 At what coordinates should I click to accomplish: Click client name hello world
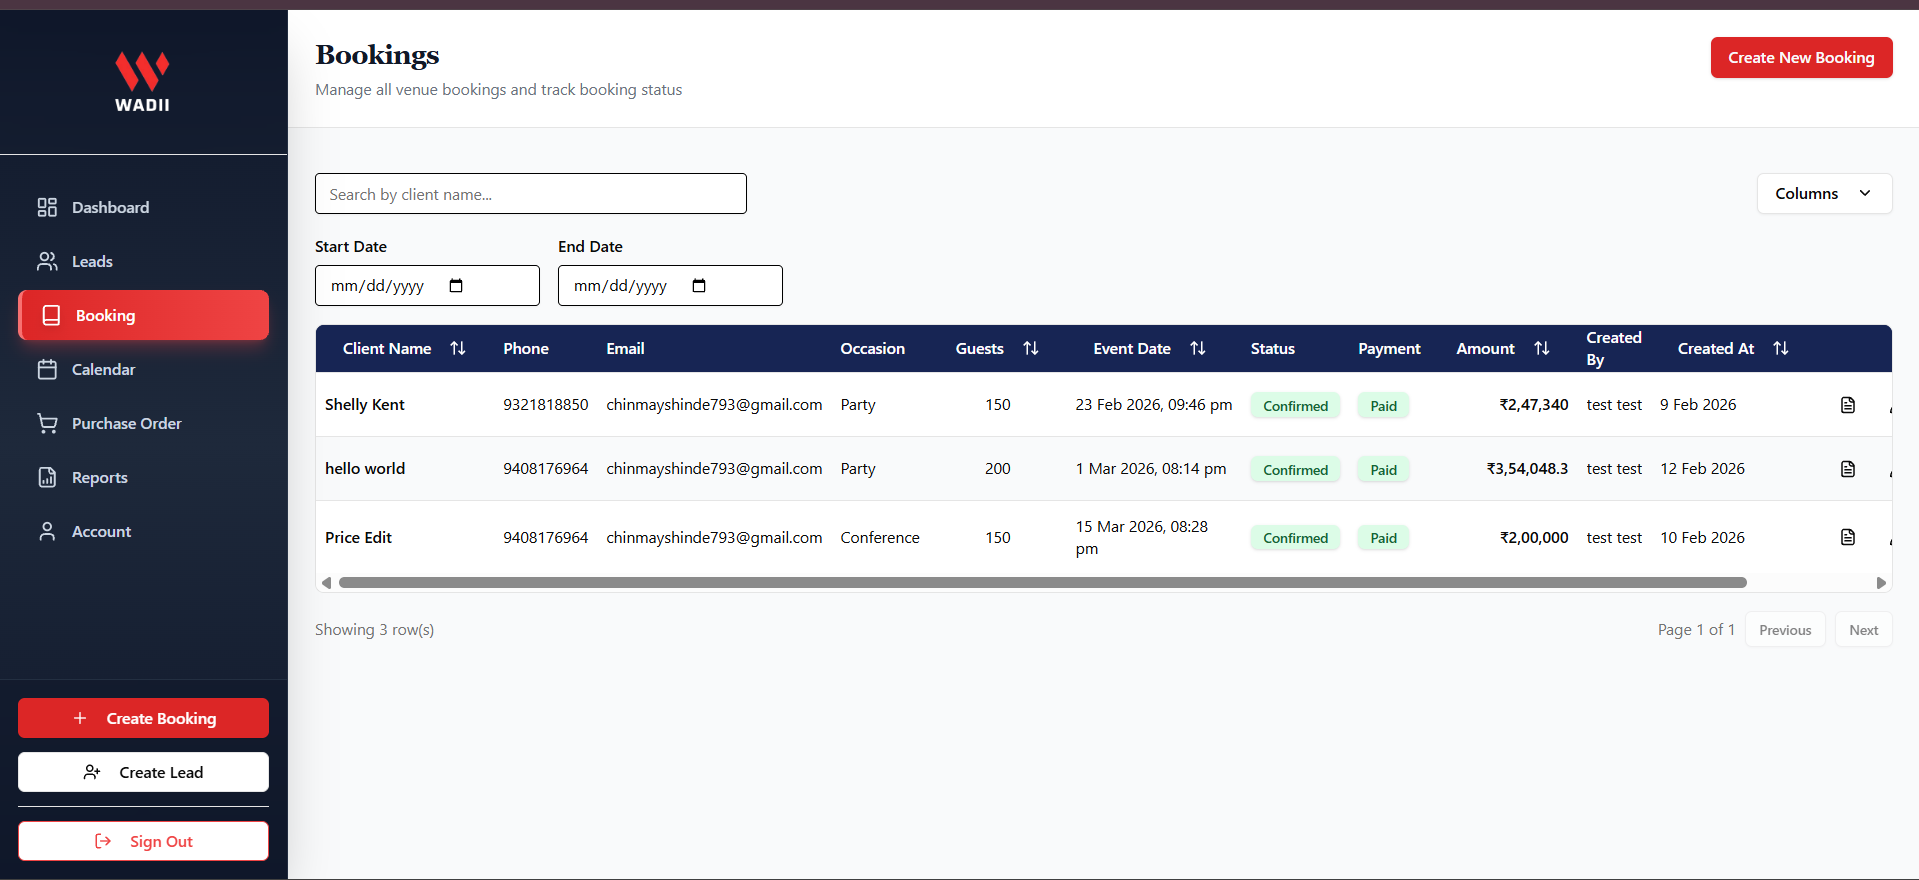365,468
